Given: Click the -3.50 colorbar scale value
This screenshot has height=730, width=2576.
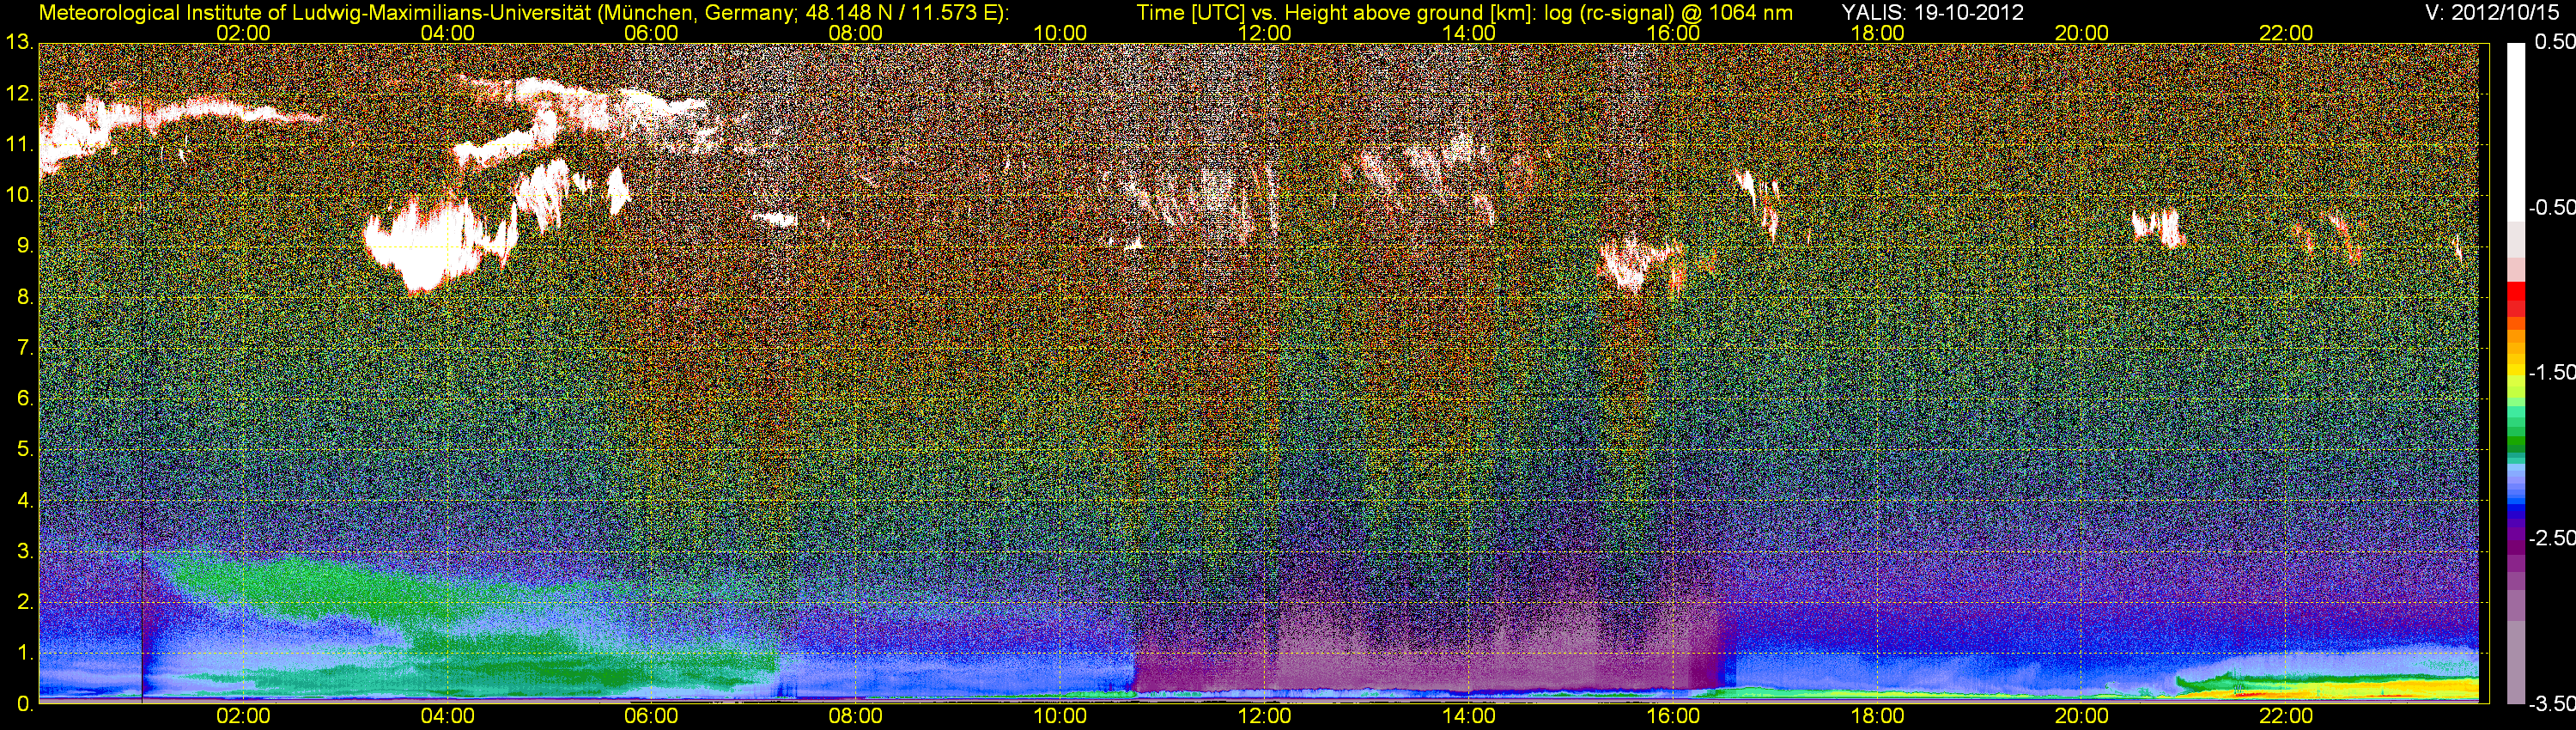Looking at the screenshot, I should [2551, 703].
